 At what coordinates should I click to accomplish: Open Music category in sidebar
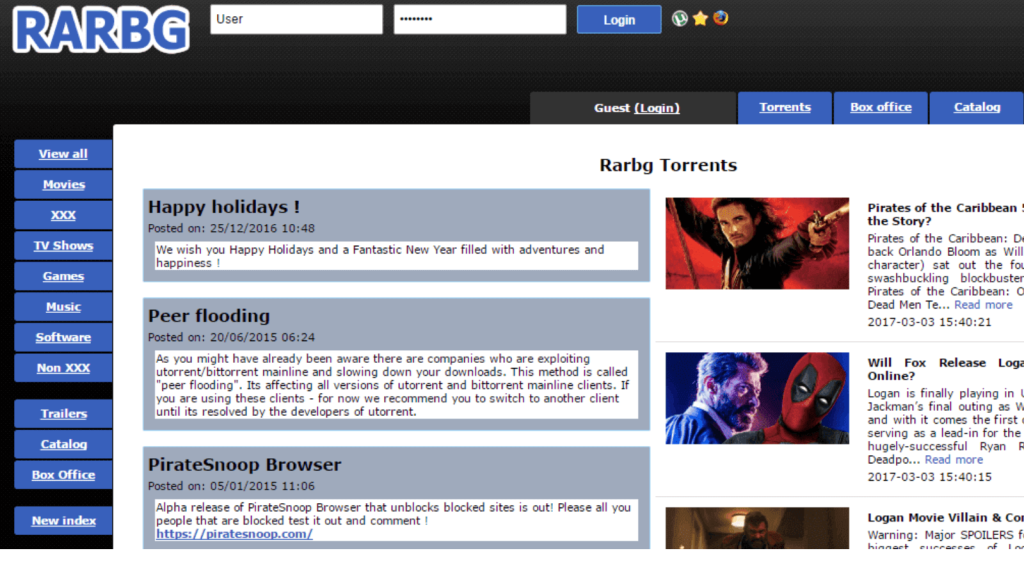pyautogui.click(x=63, y=307)
